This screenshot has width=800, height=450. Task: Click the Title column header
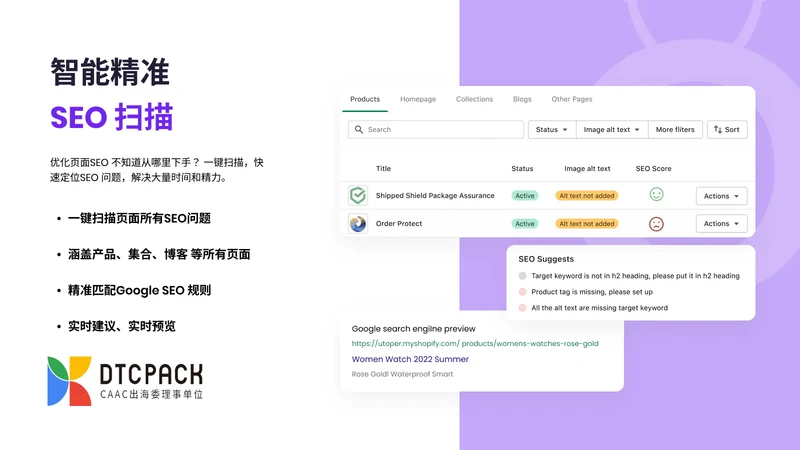pos(383,168)
